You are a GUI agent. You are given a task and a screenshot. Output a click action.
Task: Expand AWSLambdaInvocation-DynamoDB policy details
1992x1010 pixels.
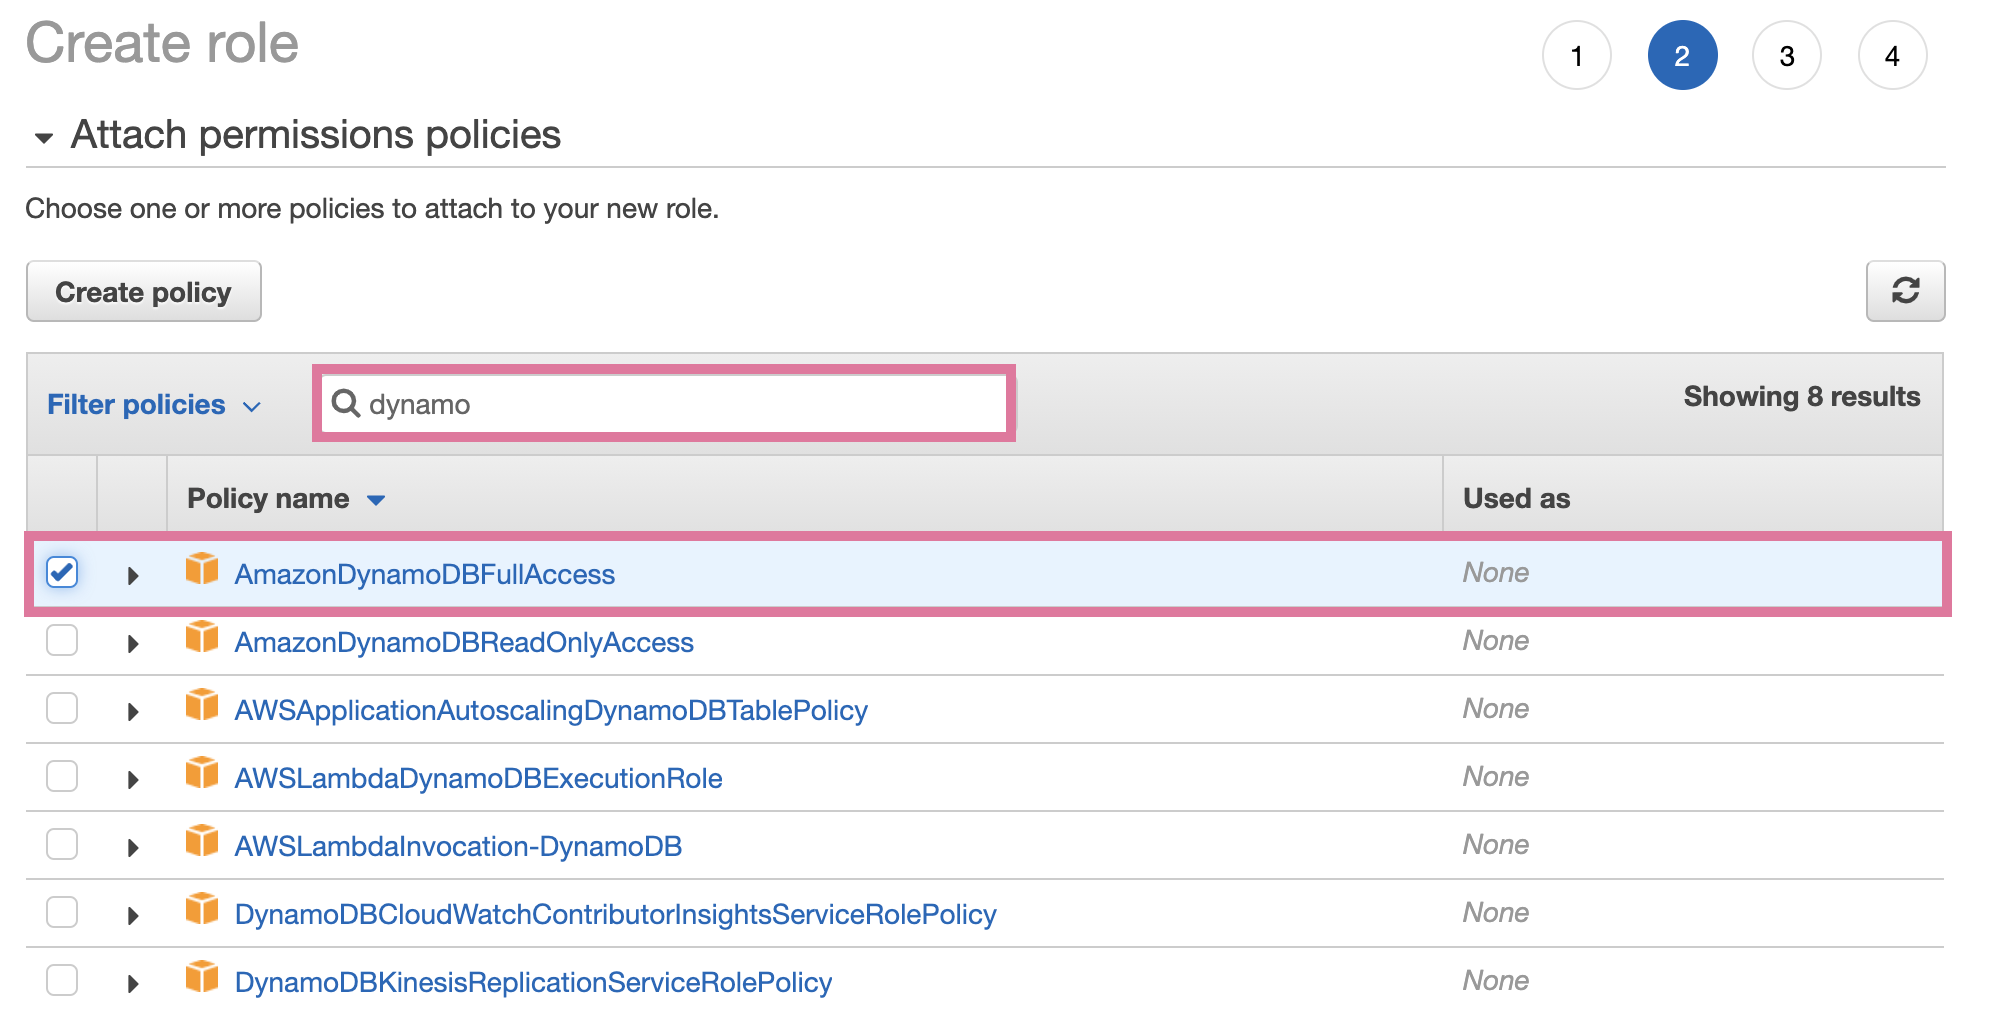[x=133, y=848]
